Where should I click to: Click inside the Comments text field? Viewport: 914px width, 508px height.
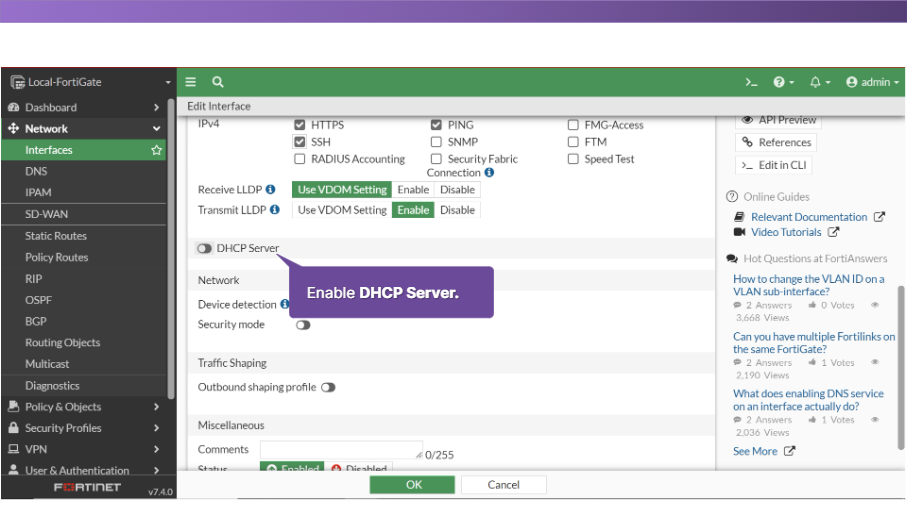tap(342, 450)
